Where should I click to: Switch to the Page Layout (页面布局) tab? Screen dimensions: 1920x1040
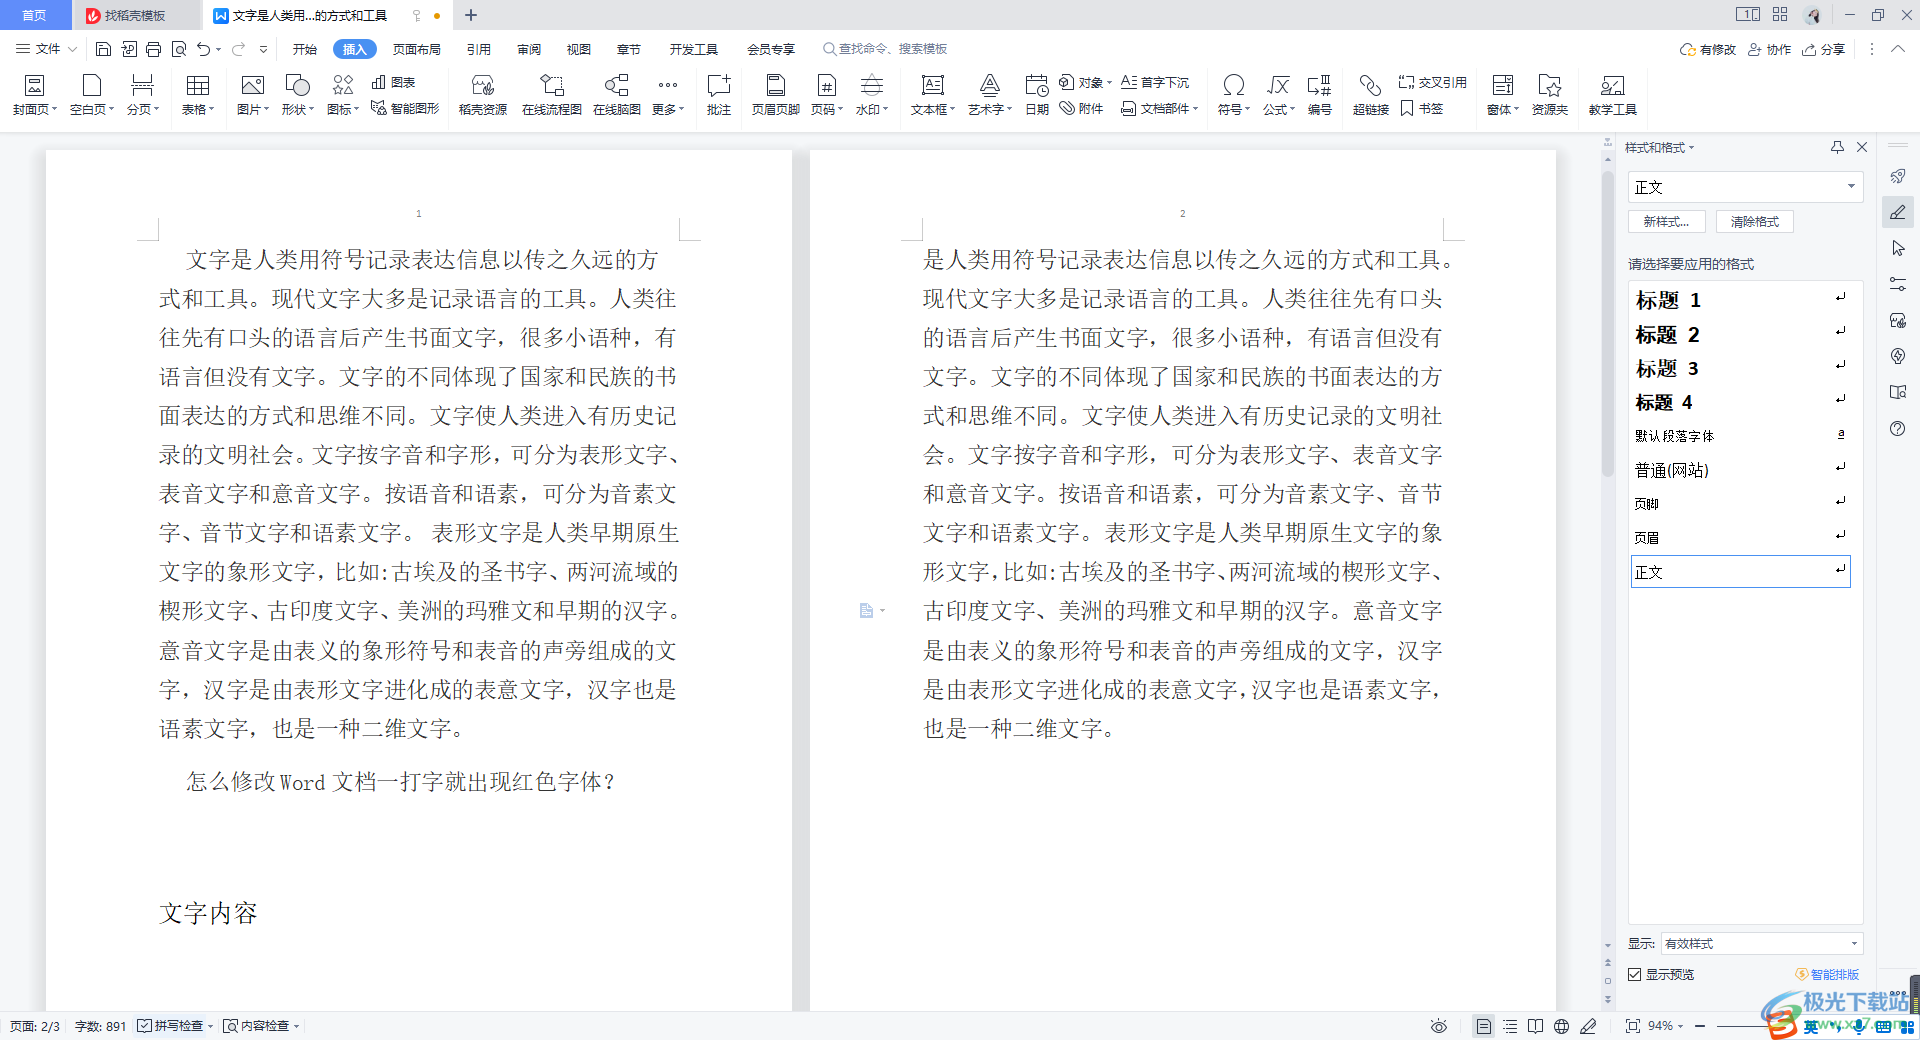pos(417,49)
